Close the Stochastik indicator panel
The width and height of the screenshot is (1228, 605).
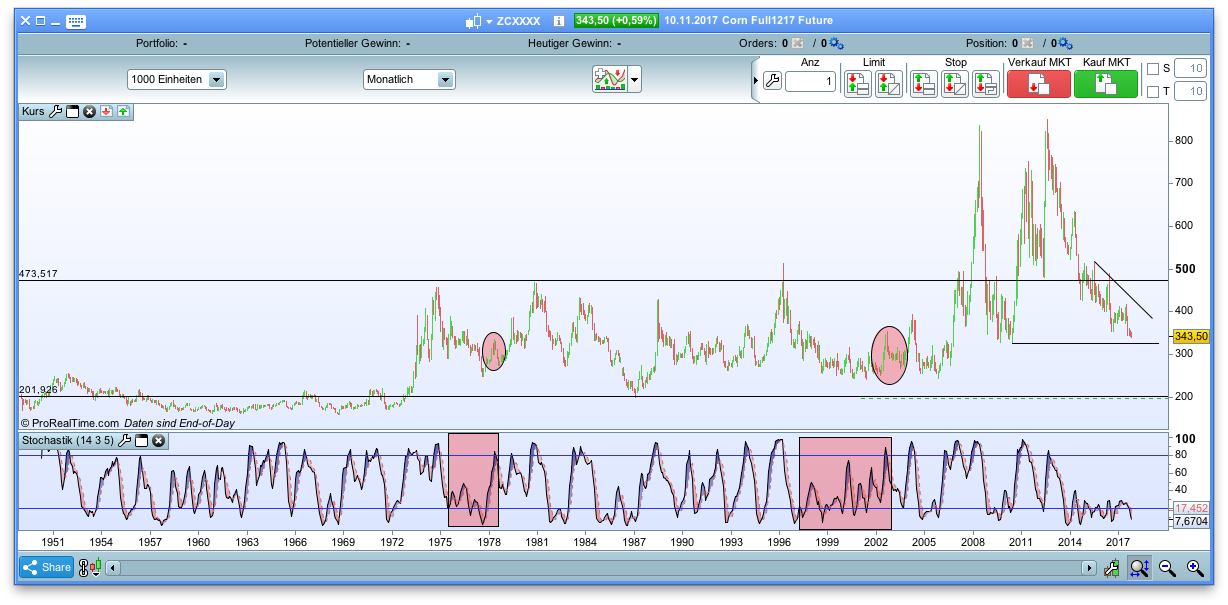coord(158,440)
